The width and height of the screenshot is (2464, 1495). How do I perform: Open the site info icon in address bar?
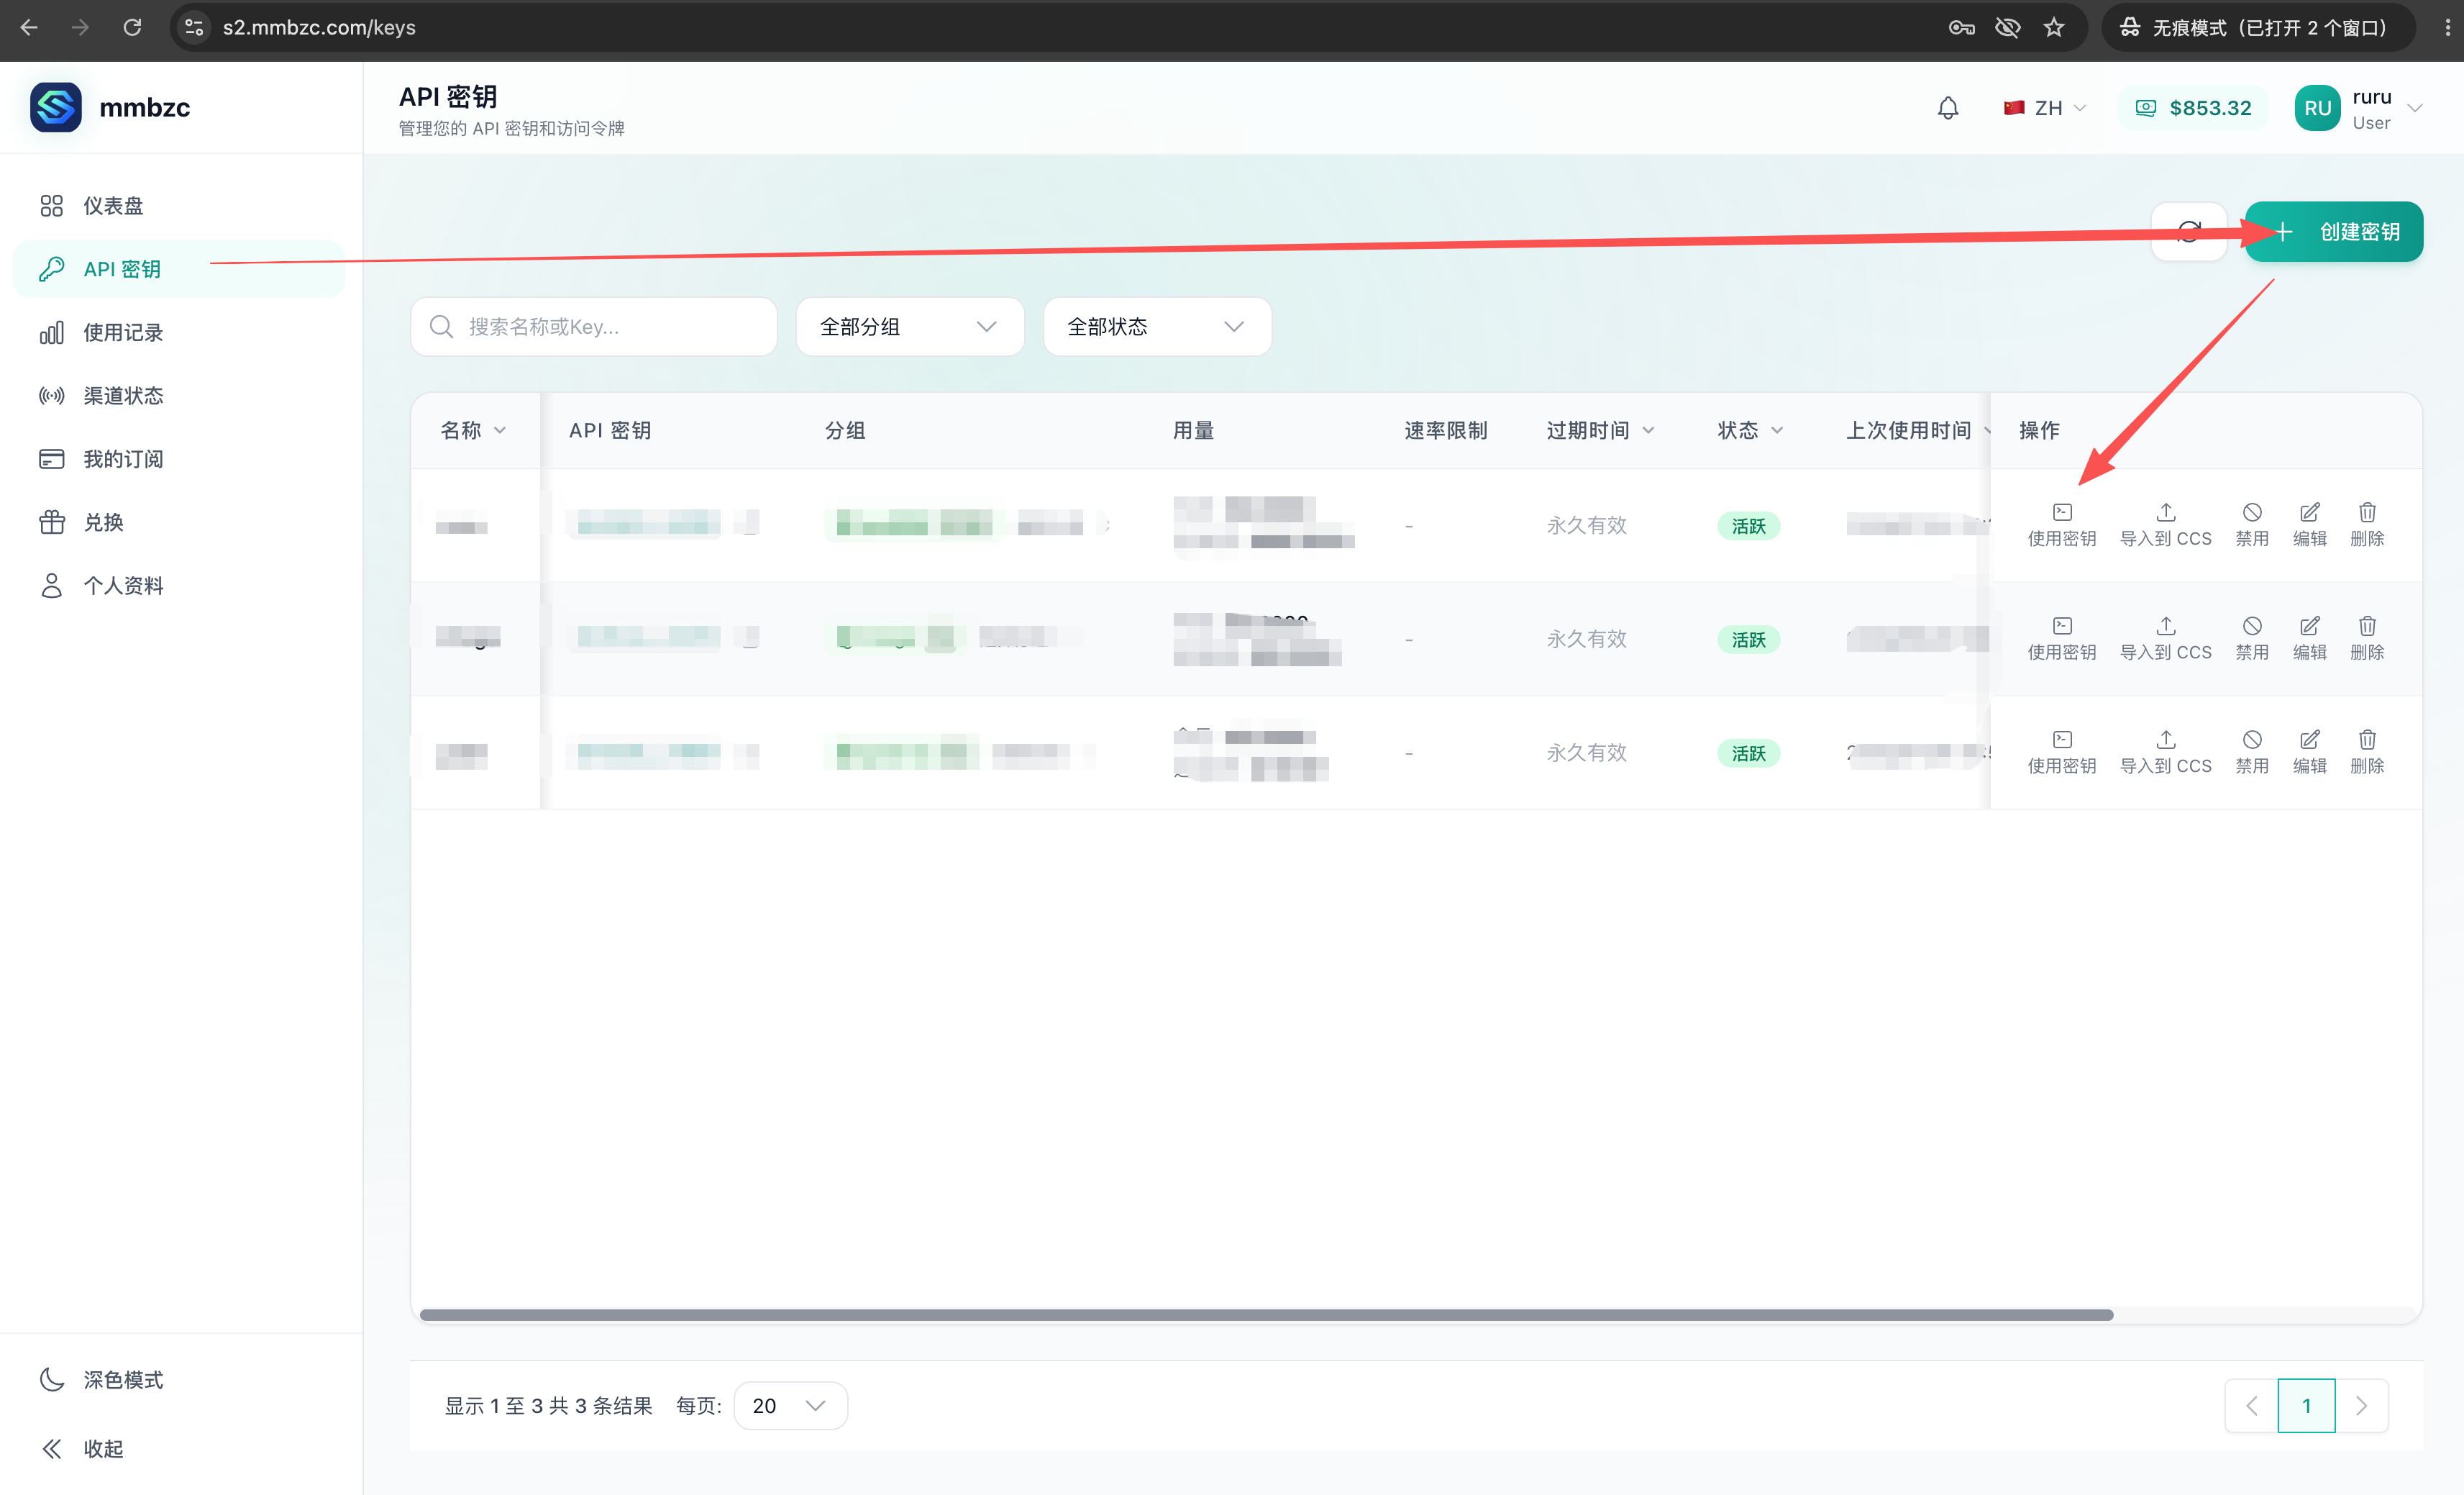coord(195,27)
